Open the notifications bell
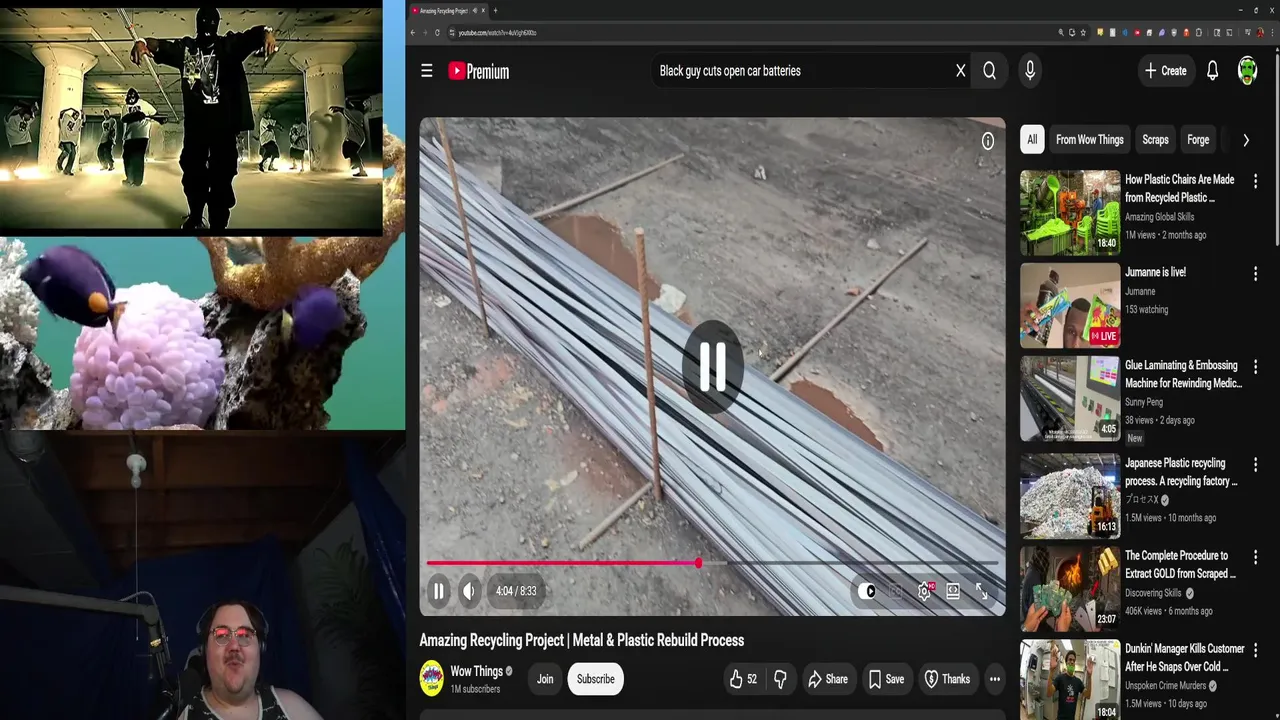This screenshot has height=720, width=1280. (1212, 71)
